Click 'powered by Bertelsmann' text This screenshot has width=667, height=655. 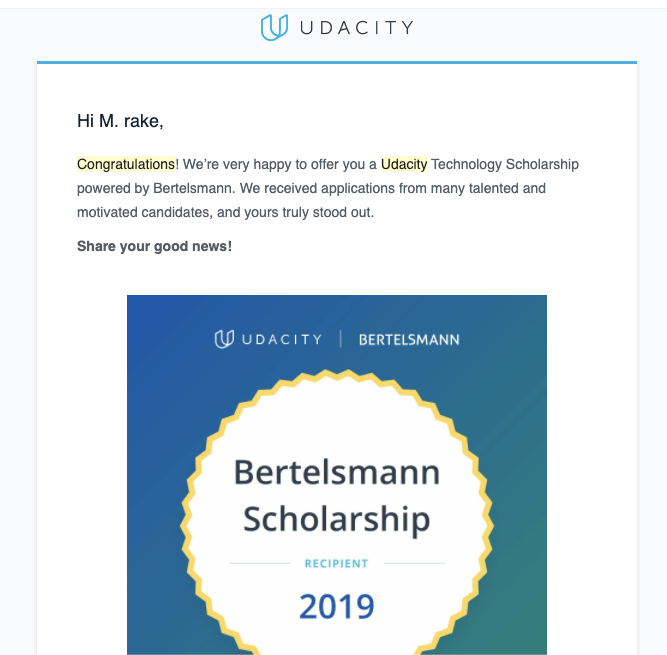(x=155, y=188)
